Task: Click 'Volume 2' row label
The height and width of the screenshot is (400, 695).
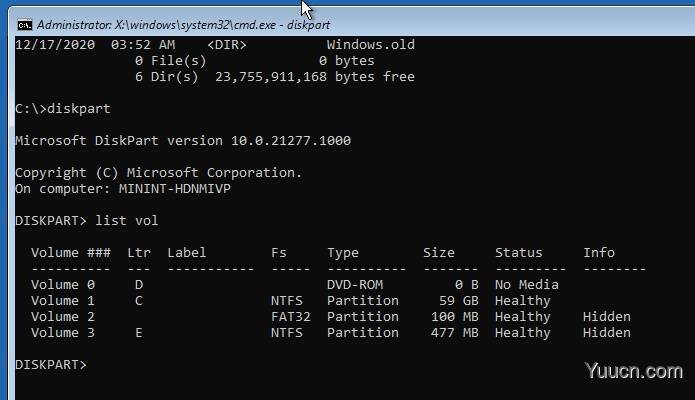Action: [62, 316]
